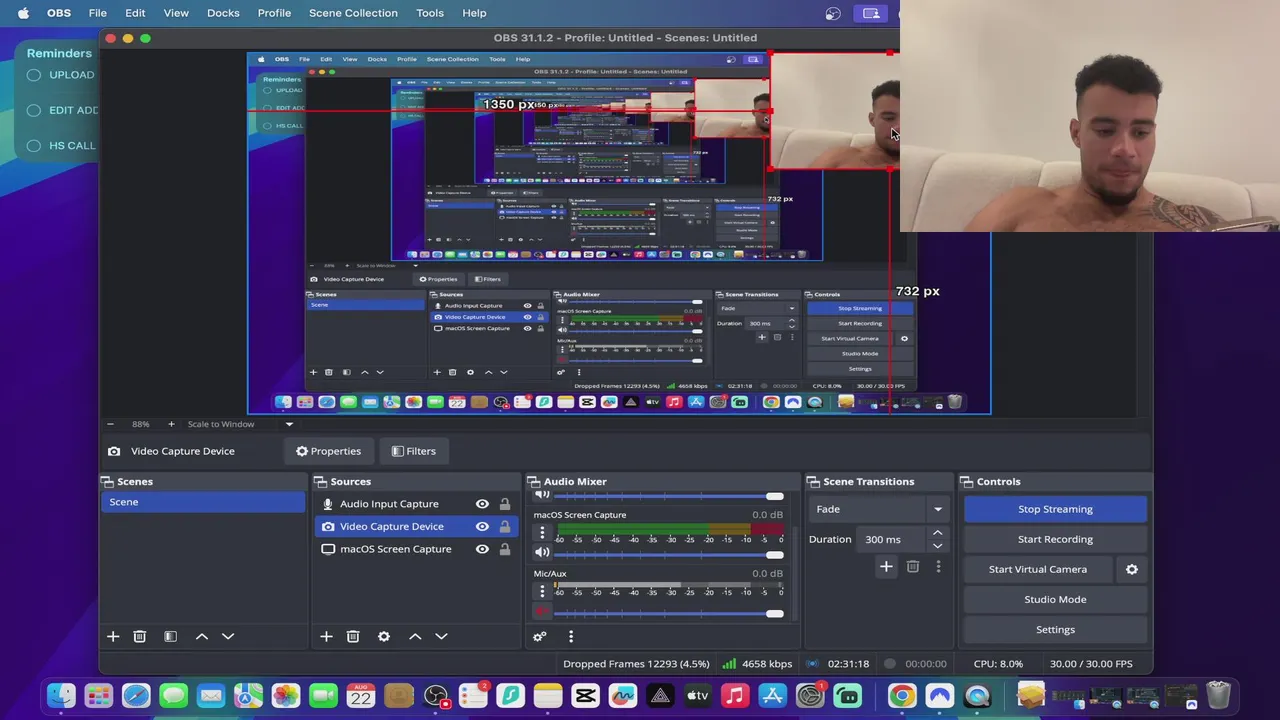This screenshot has height=720, width=1280.
Task: Click the Start Recording button
Action: tap(1055, 539)
